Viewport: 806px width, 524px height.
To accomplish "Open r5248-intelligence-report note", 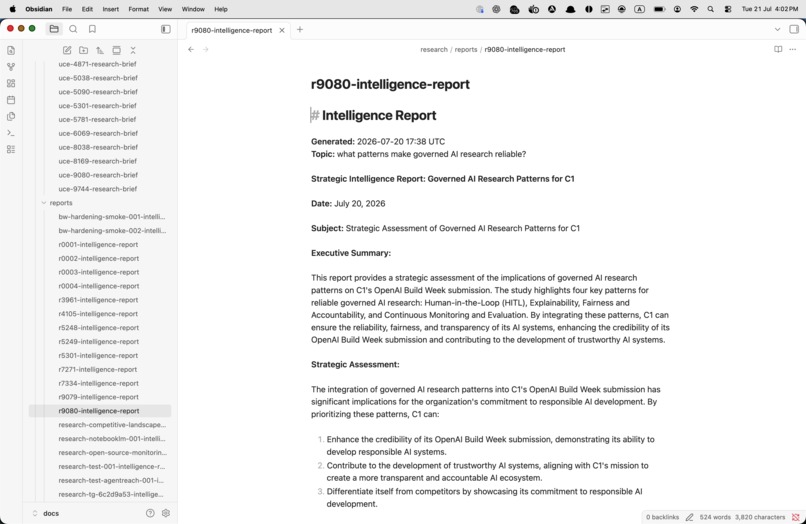I will click(x=98, y=328).
